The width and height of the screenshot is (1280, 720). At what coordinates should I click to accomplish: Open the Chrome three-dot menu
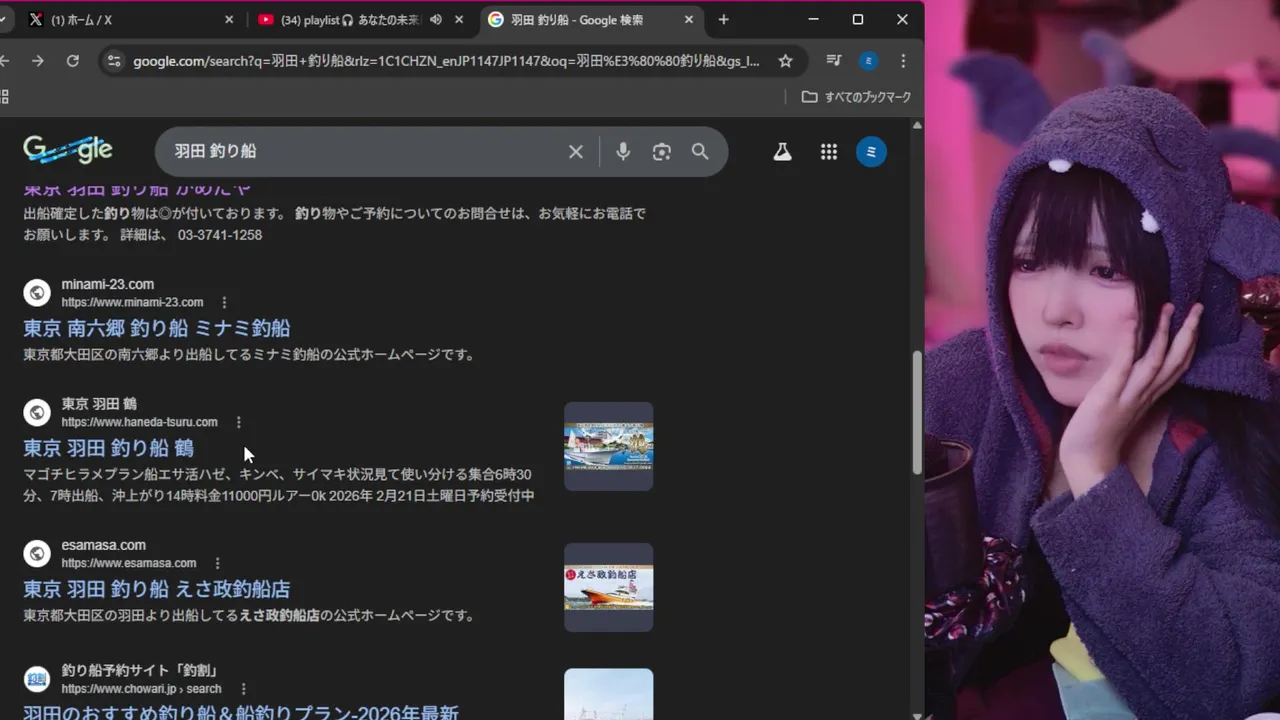click(903, 61)
